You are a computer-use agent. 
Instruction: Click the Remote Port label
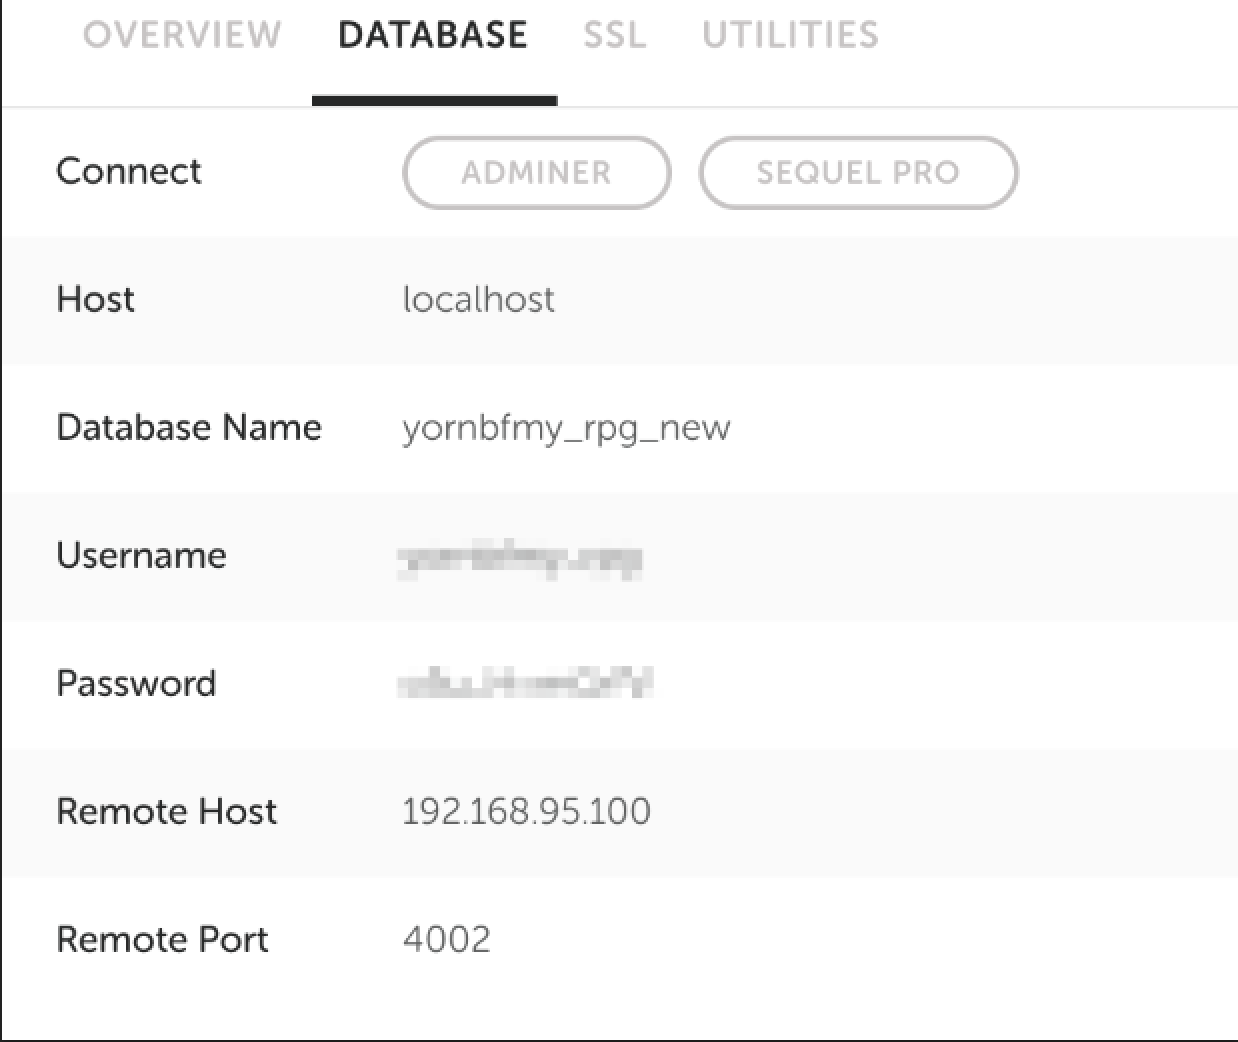[162, 939]
